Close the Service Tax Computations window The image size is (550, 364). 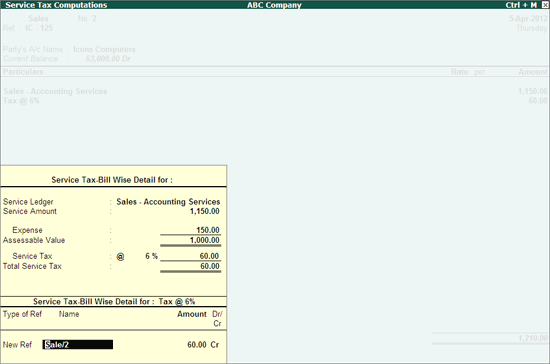[545, 5]
